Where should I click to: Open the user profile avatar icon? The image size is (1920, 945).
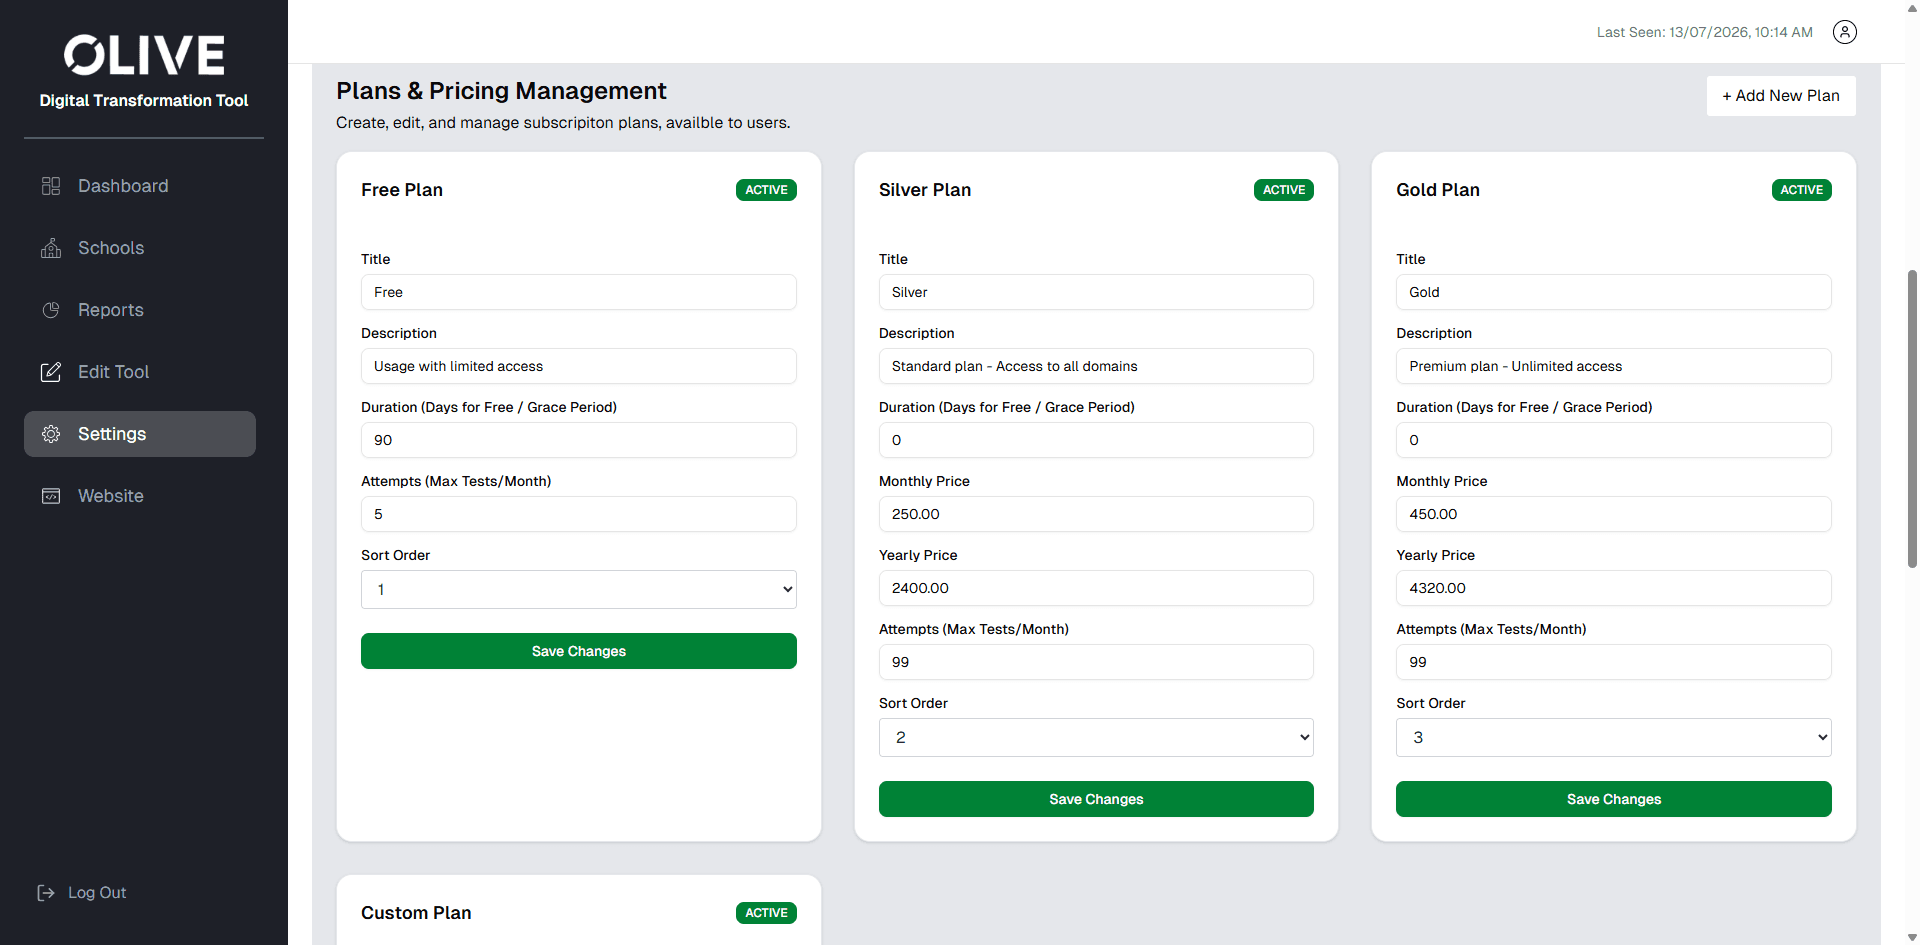[x=1845, y=32]
